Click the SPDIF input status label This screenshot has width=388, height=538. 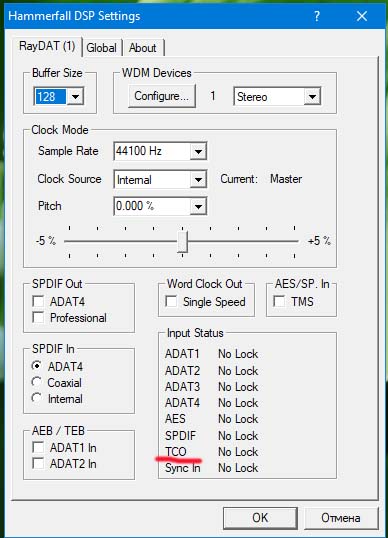[x=180, y=435]
